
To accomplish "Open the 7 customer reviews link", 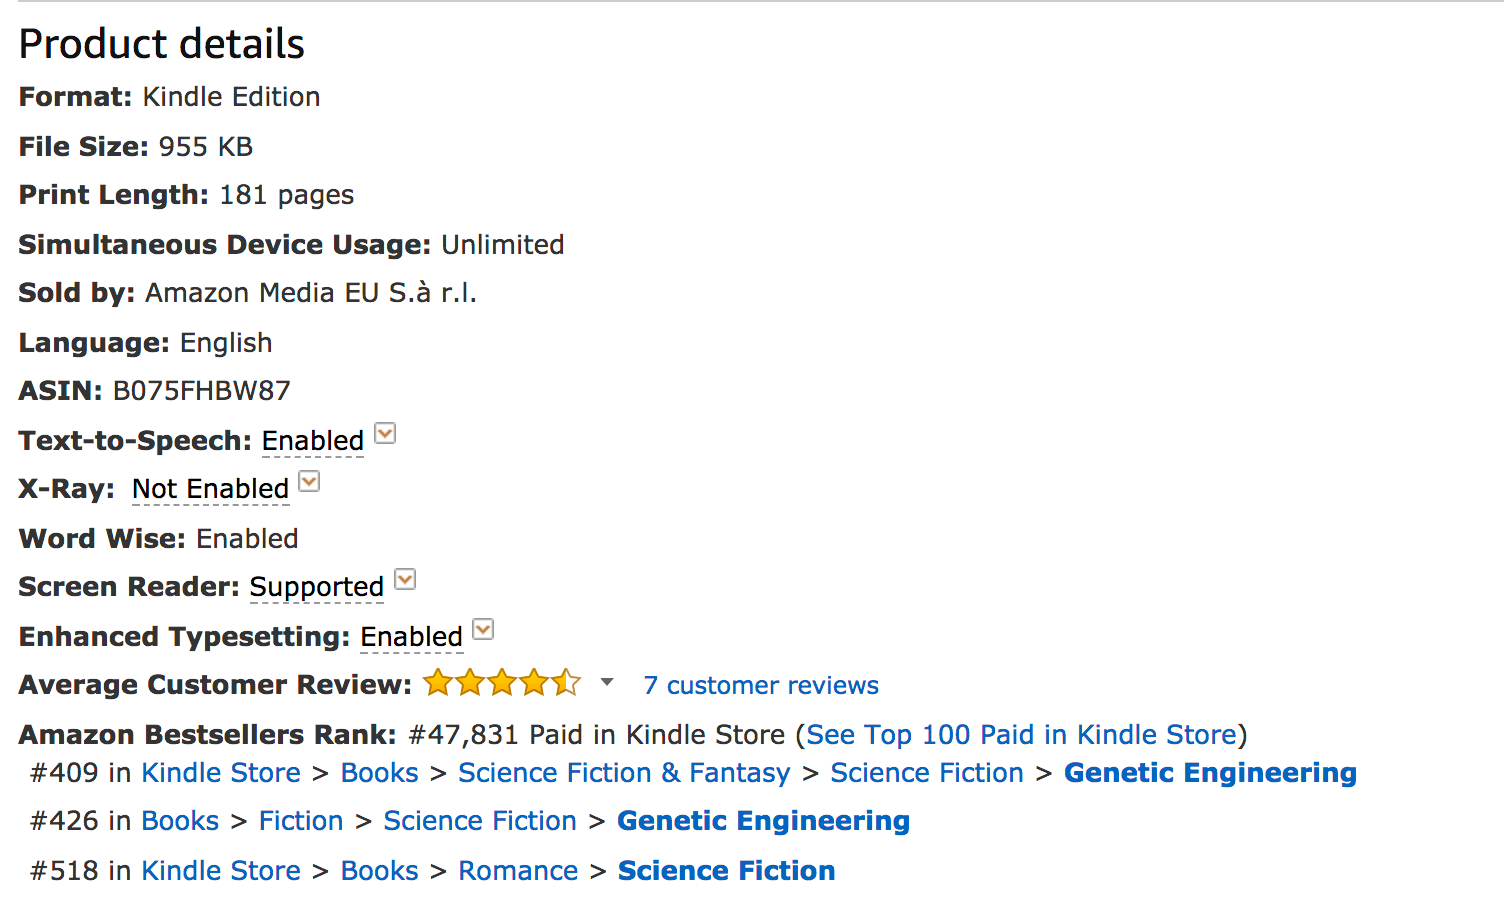I will click(x=761, y=685).
